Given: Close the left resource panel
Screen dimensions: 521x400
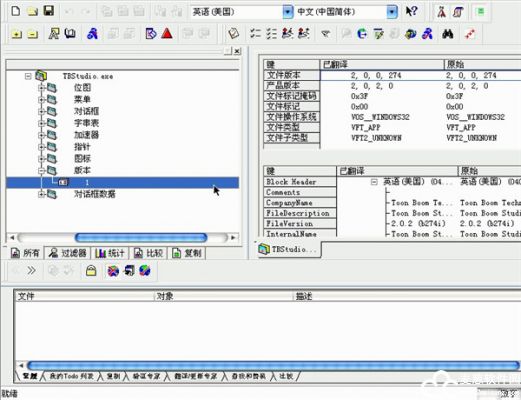Looking at the screenshot, I should [237, 51].
